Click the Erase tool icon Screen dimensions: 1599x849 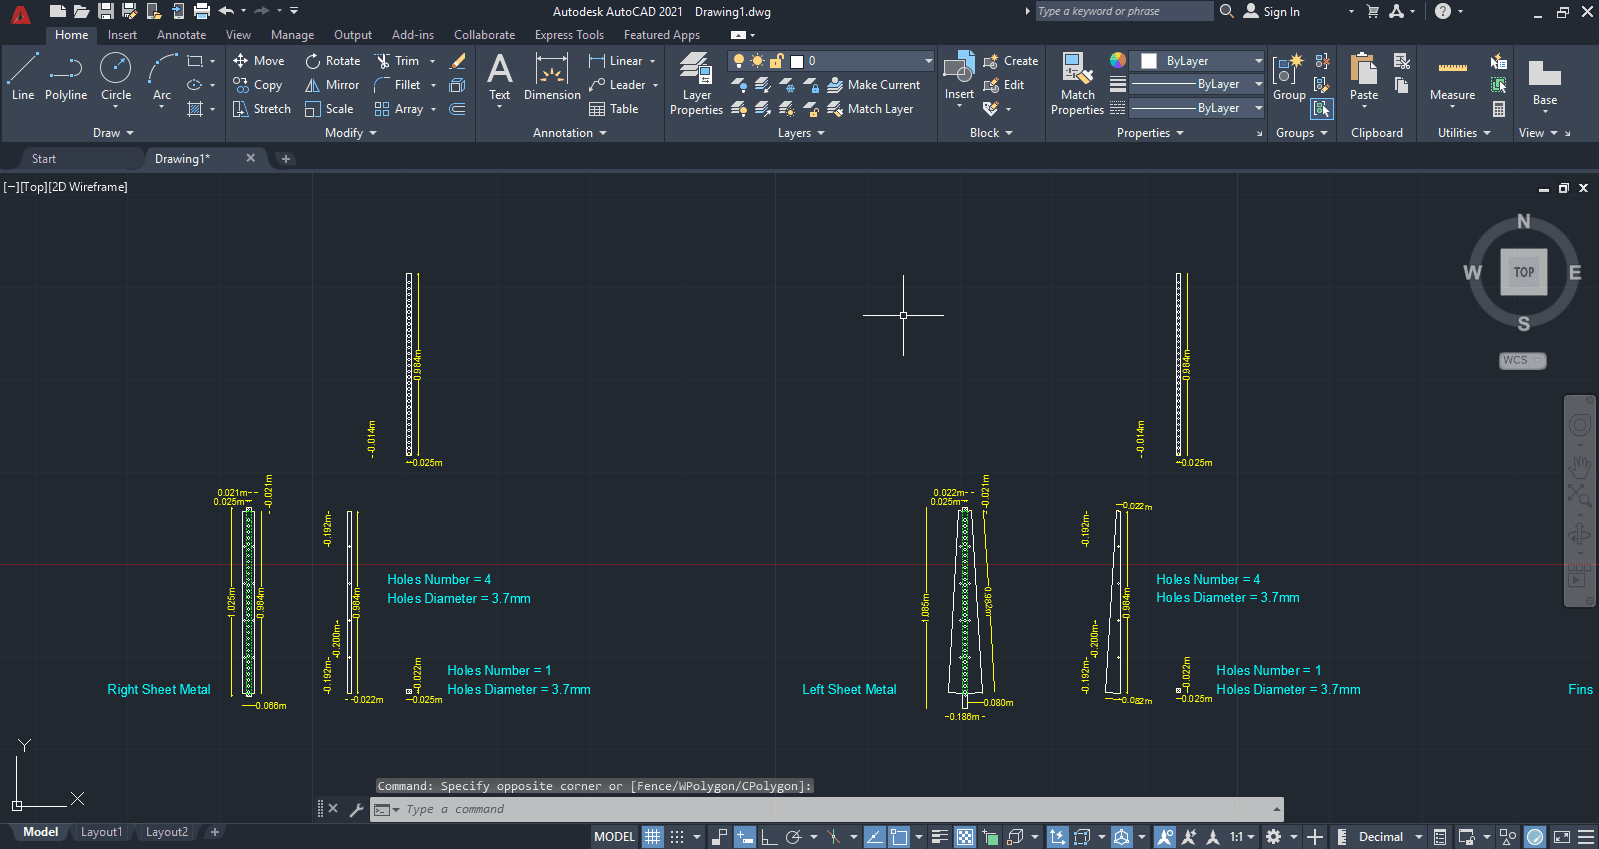[x=458, y=61]
